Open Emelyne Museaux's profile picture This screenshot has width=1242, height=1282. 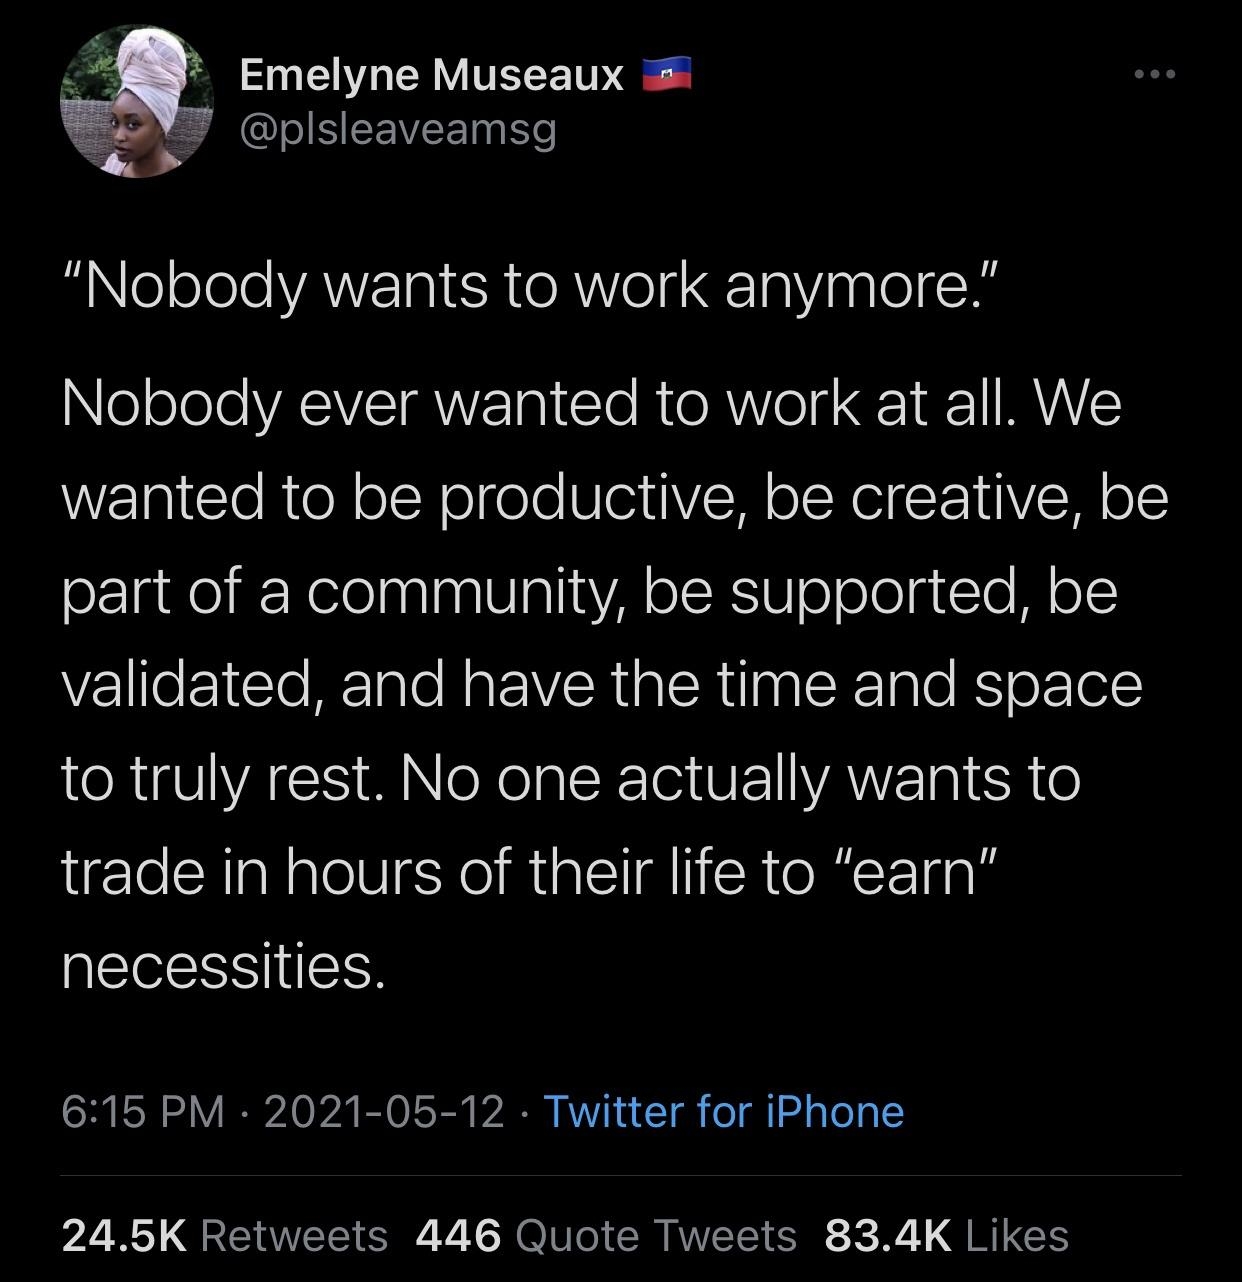136,101
